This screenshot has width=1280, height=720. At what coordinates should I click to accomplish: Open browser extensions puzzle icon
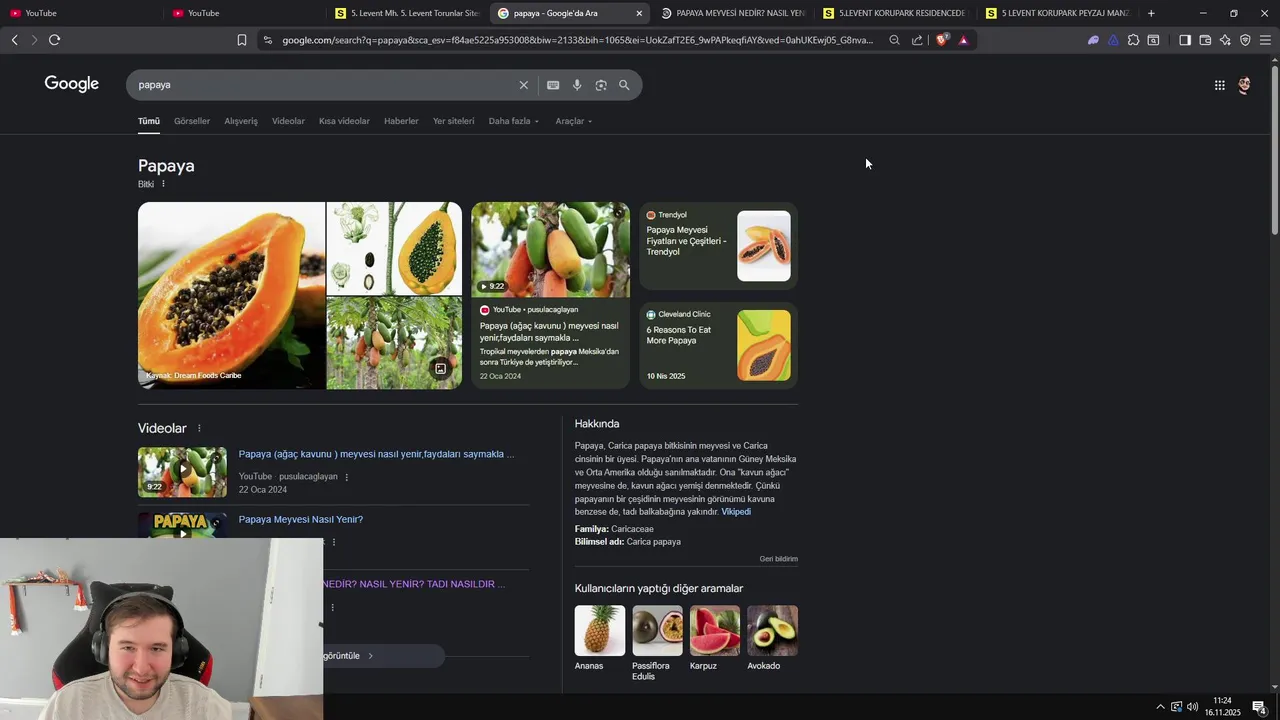coord(1133,40)
